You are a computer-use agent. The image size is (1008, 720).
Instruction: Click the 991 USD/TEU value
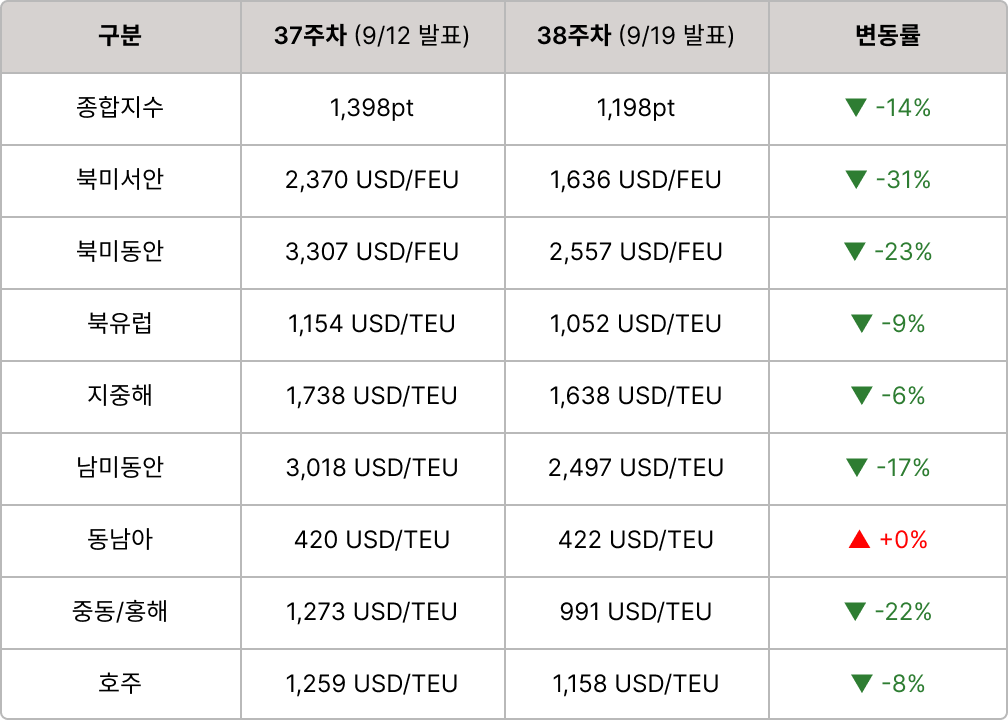tap(636, 612)
